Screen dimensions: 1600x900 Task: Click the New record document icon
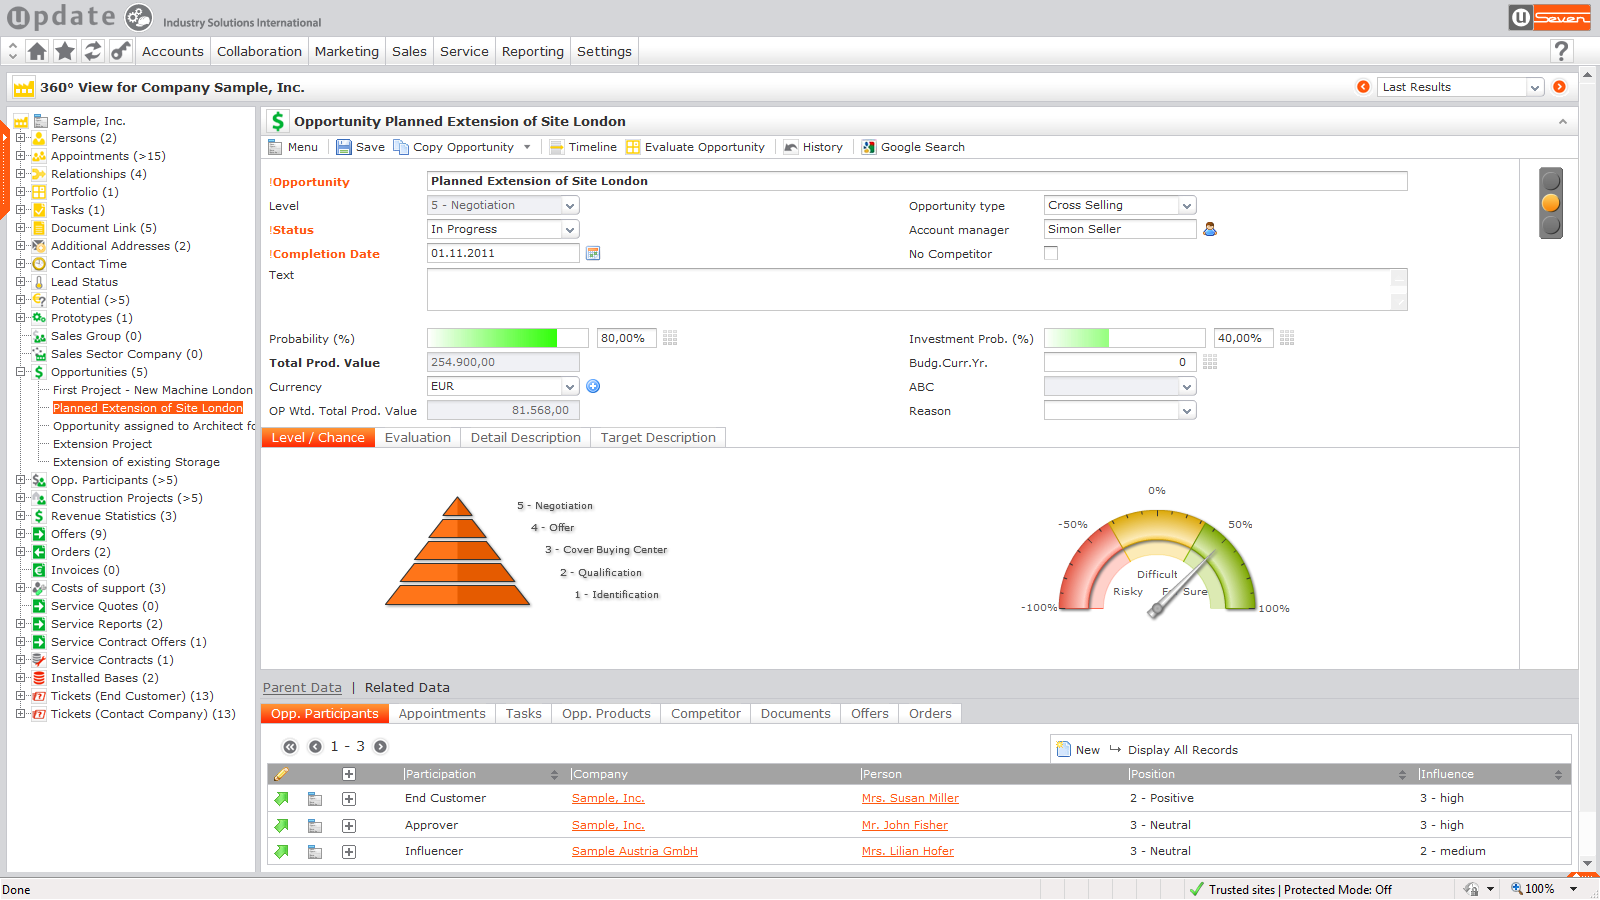(x=1064, y=749)
